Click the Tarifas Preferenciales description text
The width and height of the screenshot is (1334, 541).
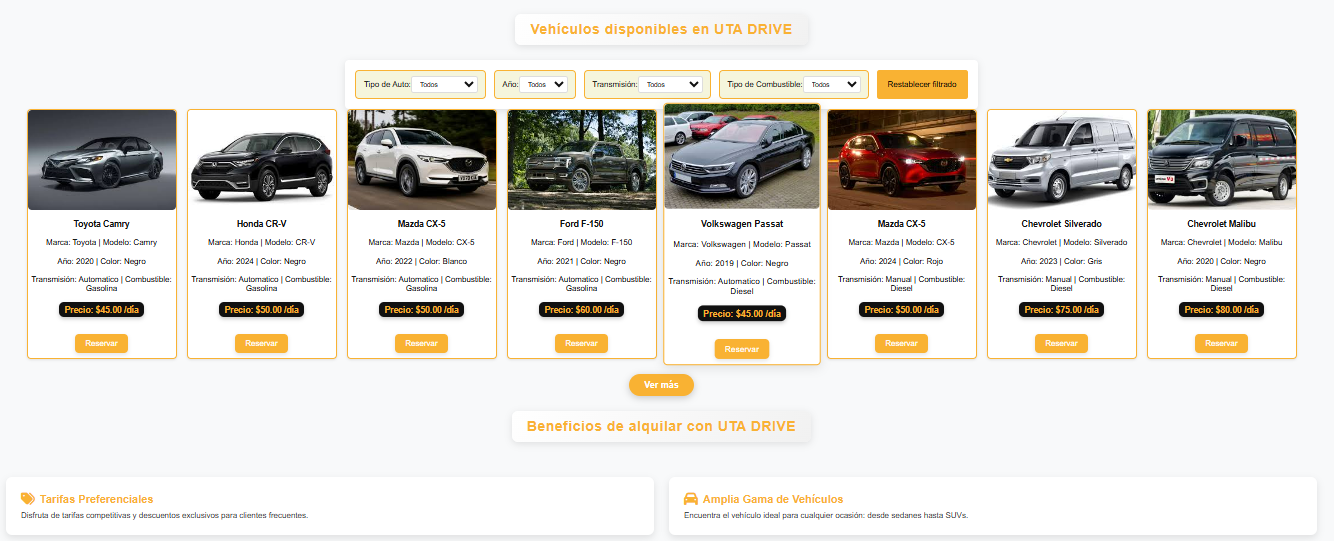(164, 516)
